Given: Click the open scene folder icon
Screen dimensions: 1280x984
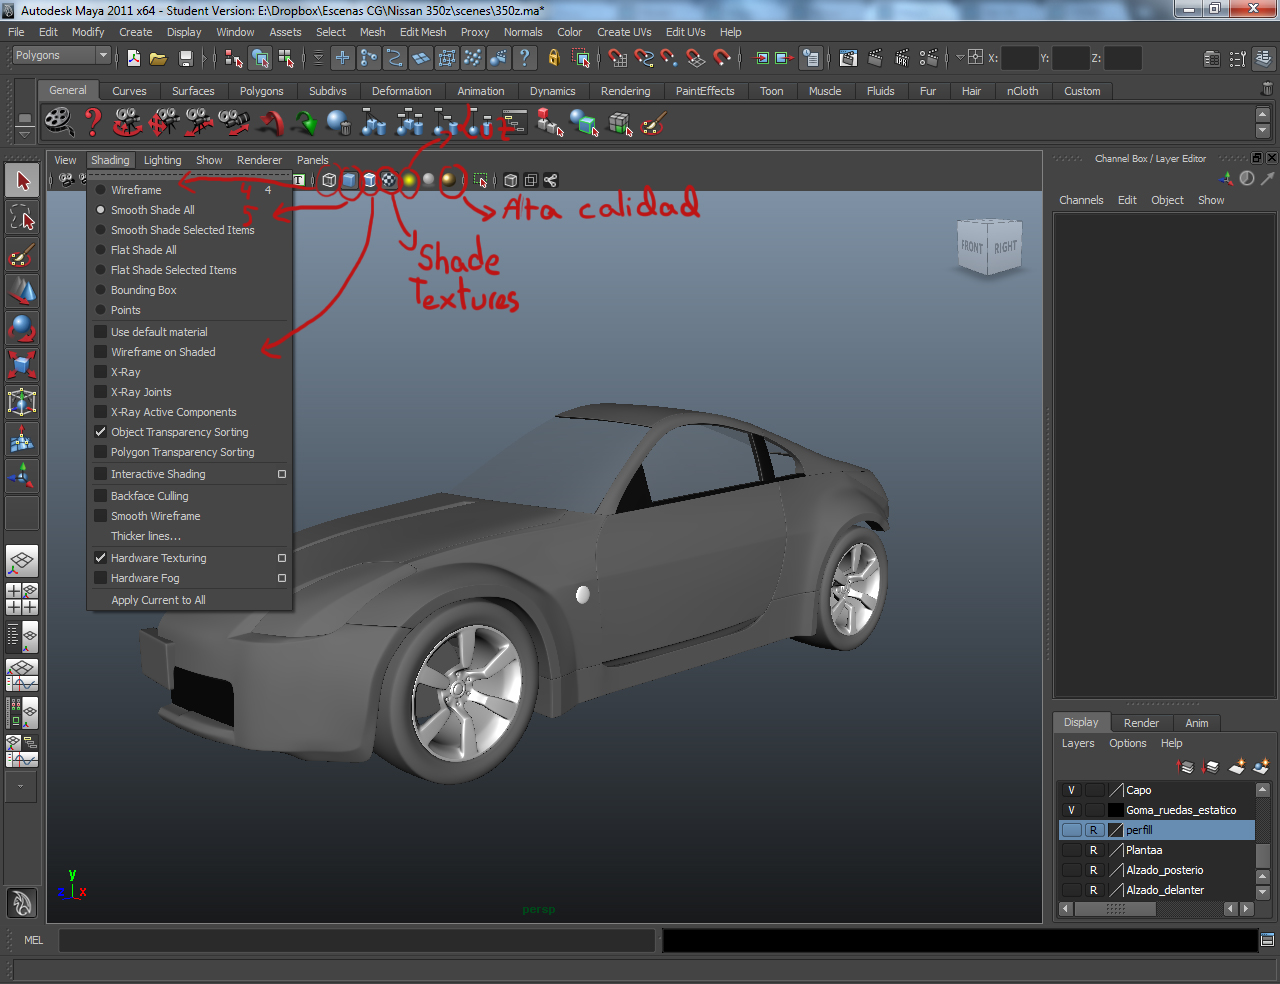Looking at the screenshot, I should (158, 58).
